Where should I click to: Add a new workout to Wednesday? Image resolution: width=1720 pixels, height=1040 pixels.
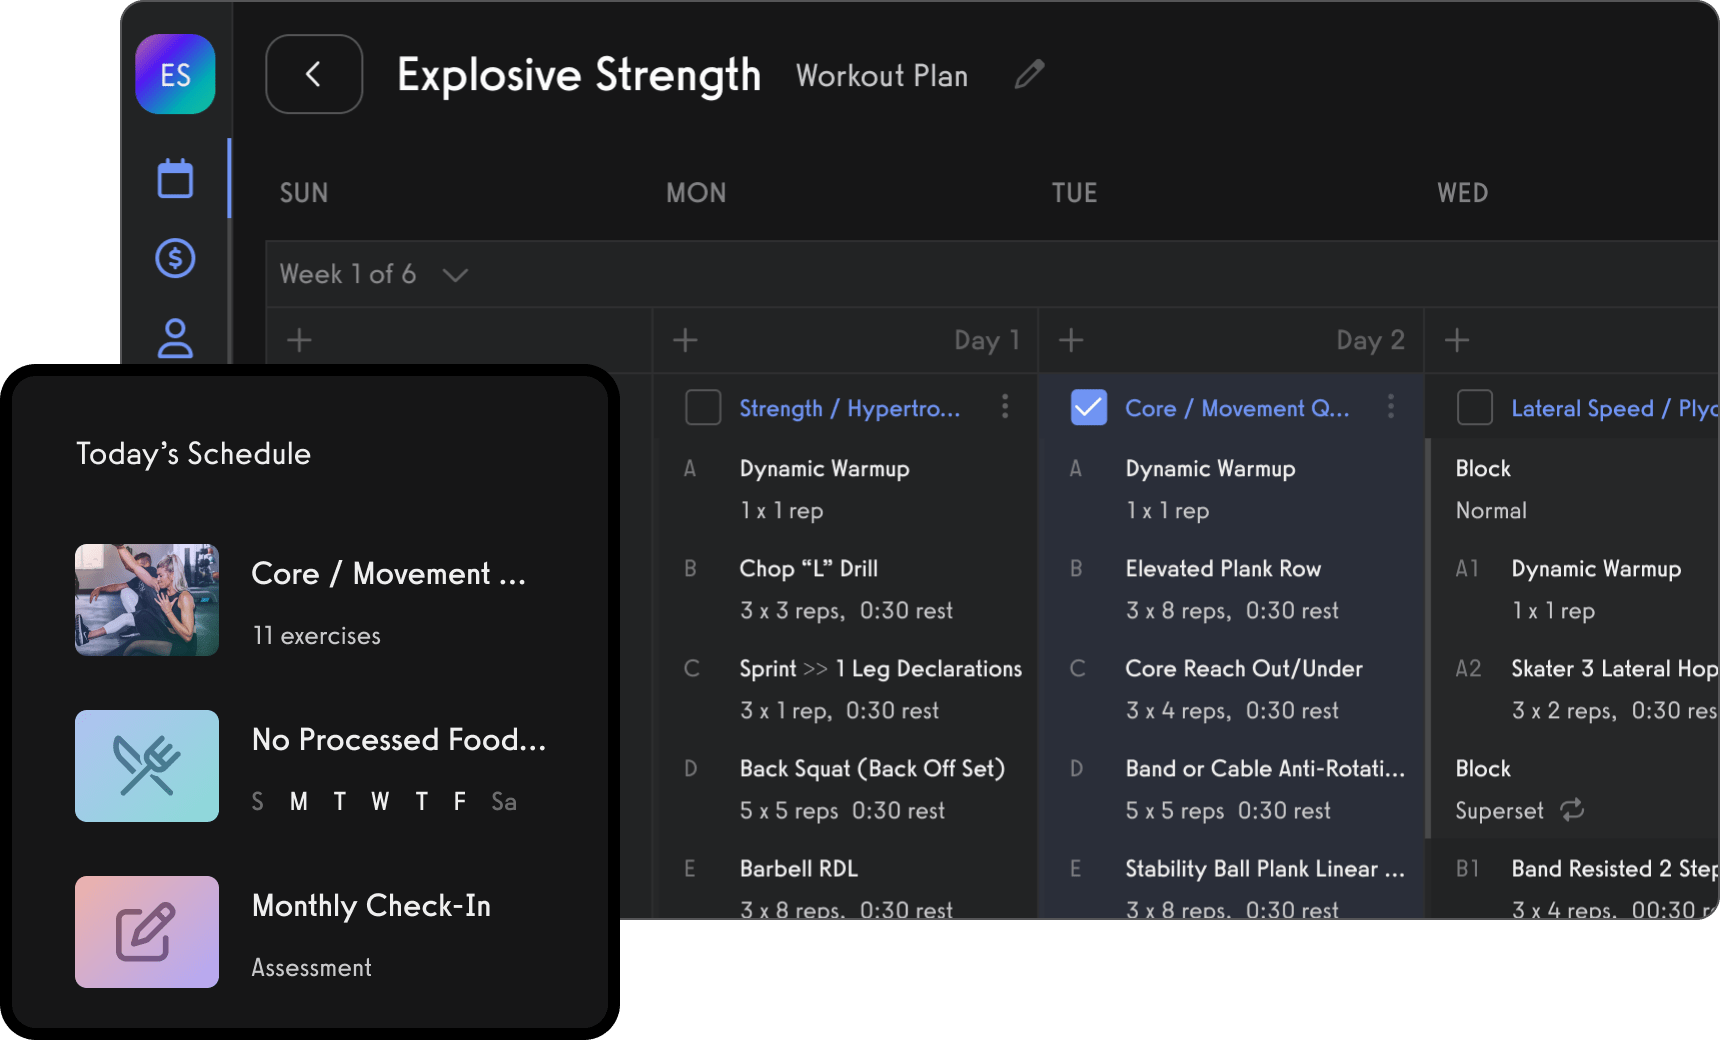tap(1456, 340)
